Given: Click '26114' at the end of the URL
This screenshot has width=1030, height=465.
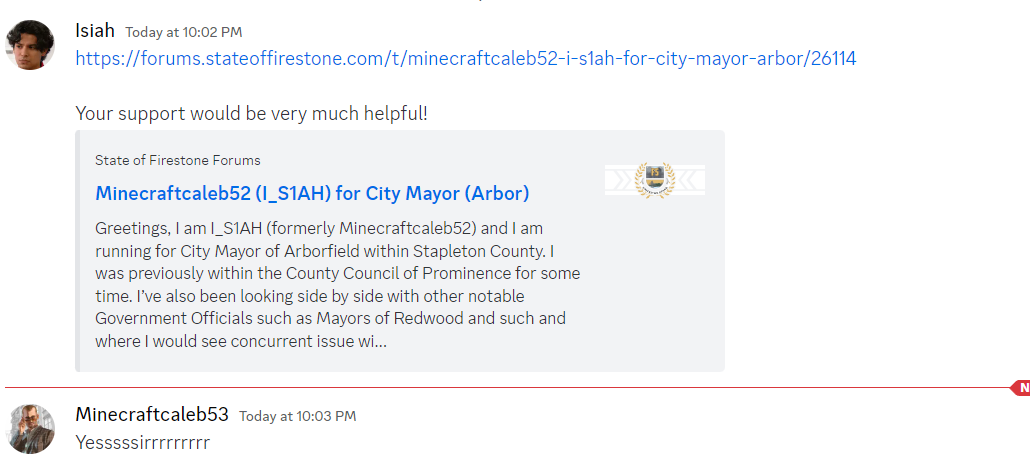Looking at the screenshot, I should pos(833,58).
